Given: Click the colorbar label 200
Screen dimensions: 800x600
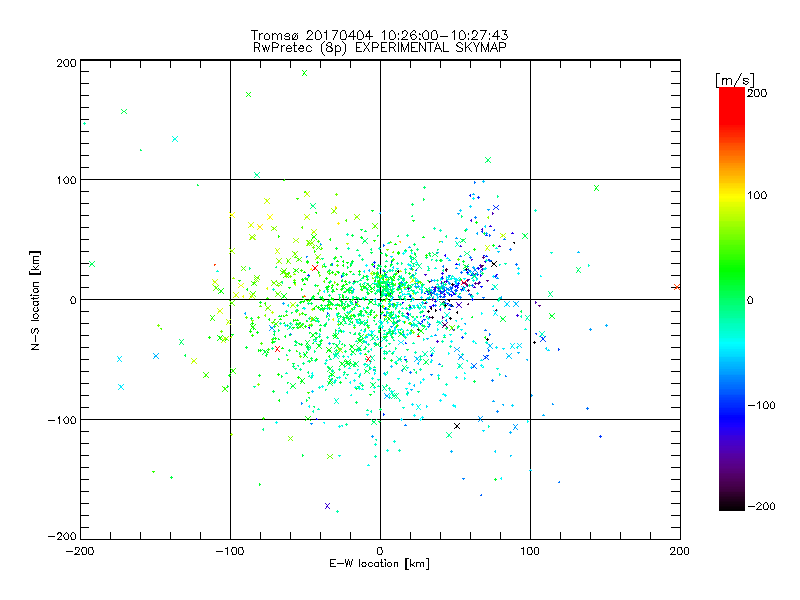Looking at the screenshot, I should pyautogui.click(x=757, y=93).
